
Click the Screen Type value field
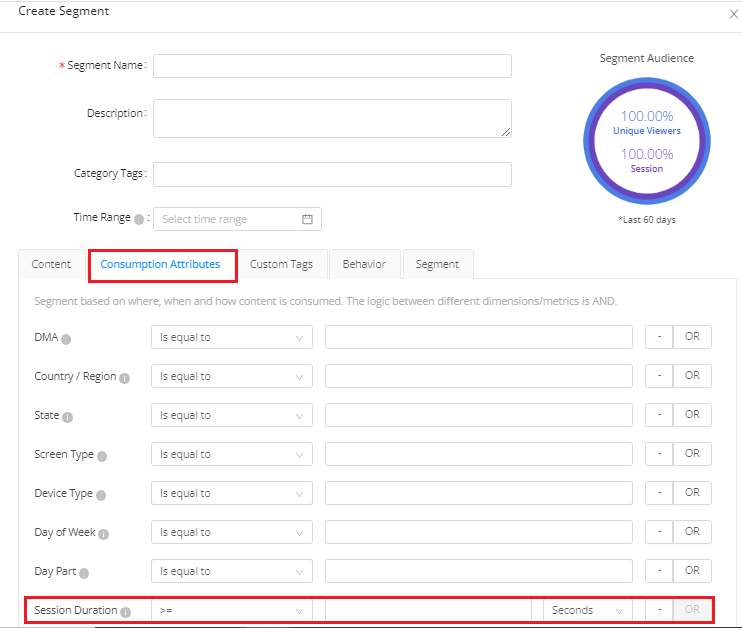tap(479, 454)
